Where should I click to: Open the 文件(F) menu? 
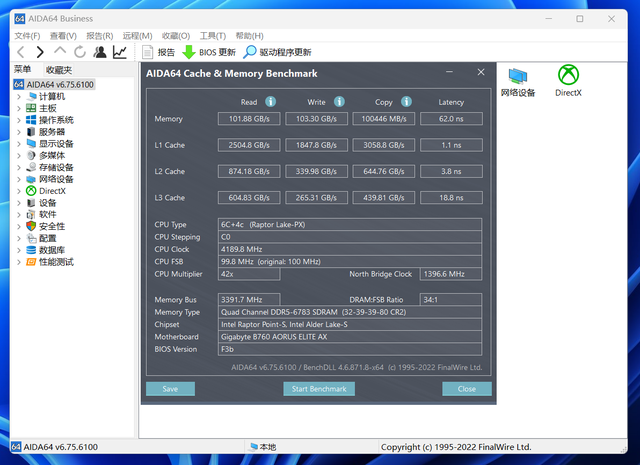click(x=27, y=36)
